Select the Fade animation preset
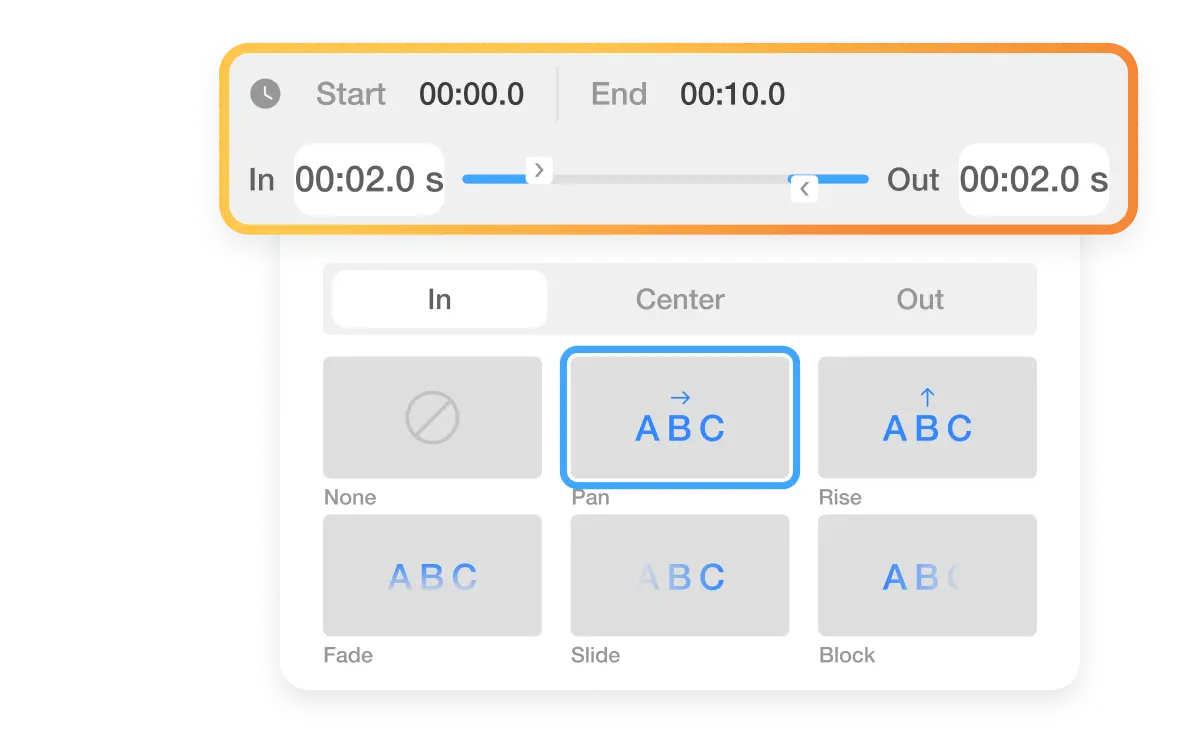The image size is (1200, 740). point(432,575)
